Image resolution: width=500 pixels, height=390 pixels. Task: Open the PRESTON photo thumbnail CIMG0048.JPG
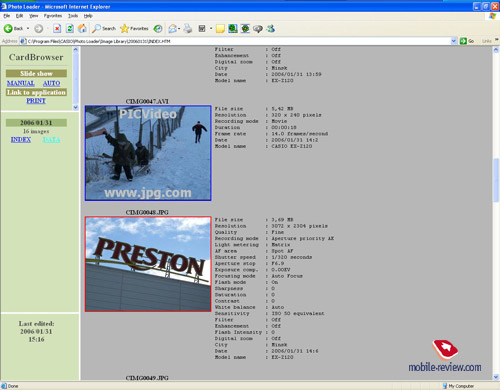pos(148,264)
